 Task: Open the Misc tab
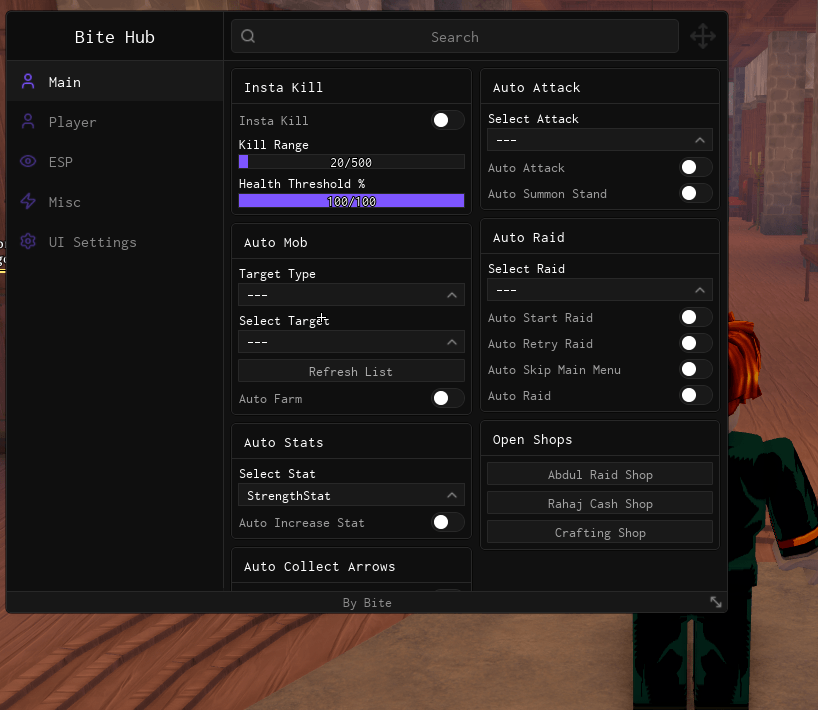click(x=115, y=202)
